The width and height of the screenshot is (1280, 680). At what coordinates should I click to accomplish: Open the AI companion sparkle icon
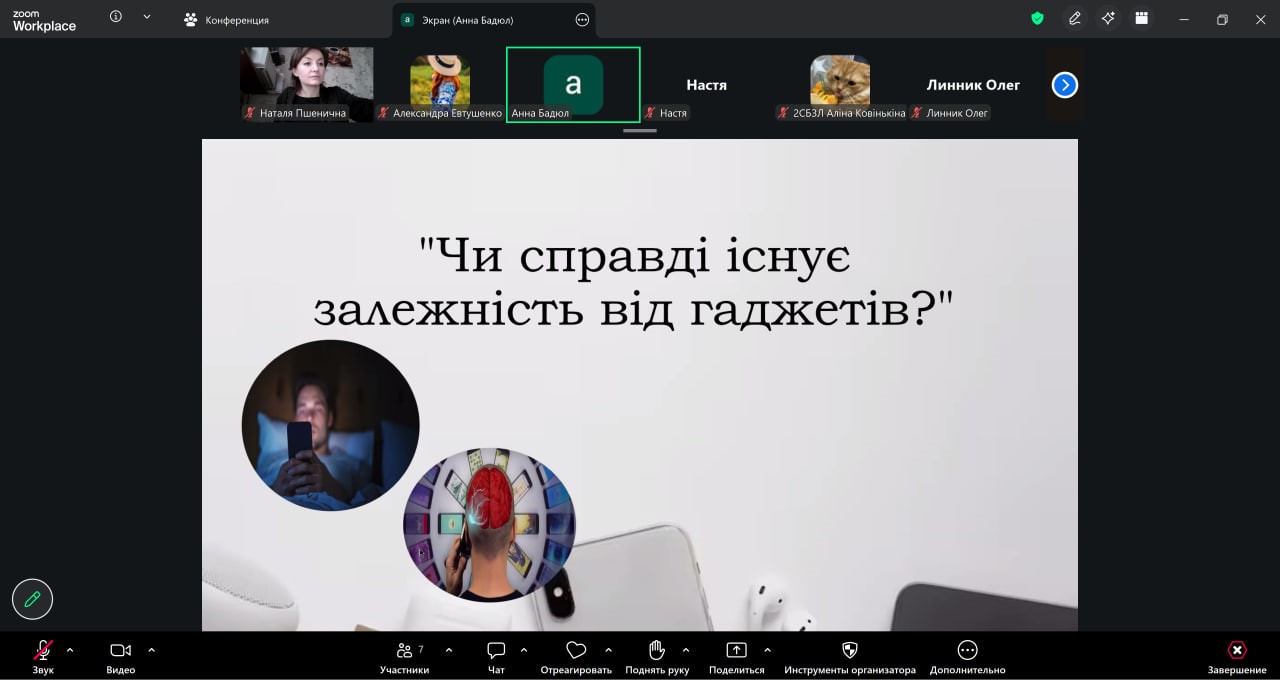click(1107, 18)
